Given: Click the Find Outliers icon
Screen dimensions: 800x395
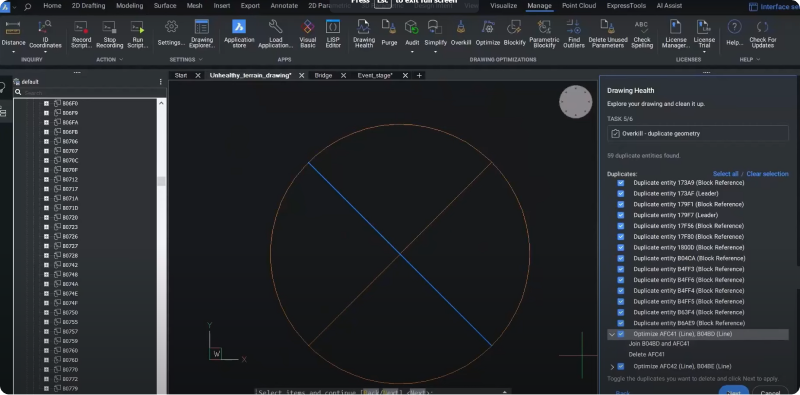Looking at the screenshot, I should tap(573, 28).
